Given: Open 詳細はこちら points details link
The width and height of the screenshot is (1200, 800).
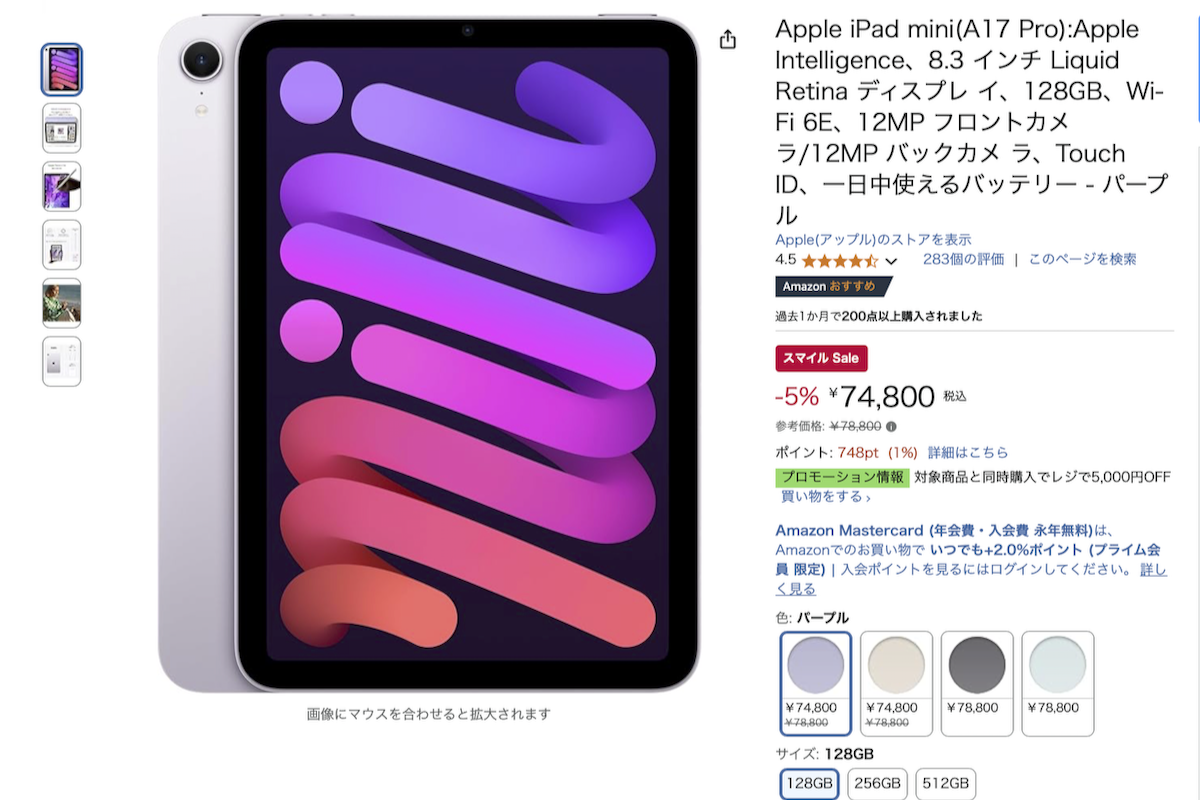Looking at the screenshot, I should tap(968, 453).
